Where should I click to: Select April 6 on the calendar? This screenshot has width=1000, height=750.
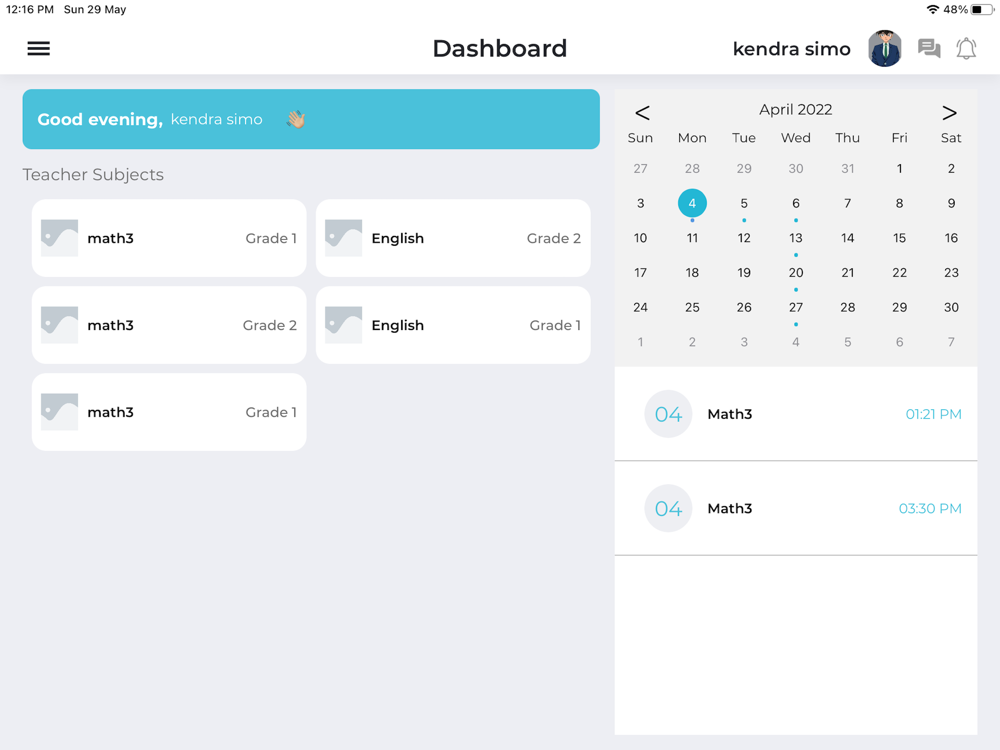click(x=796, y=203)
